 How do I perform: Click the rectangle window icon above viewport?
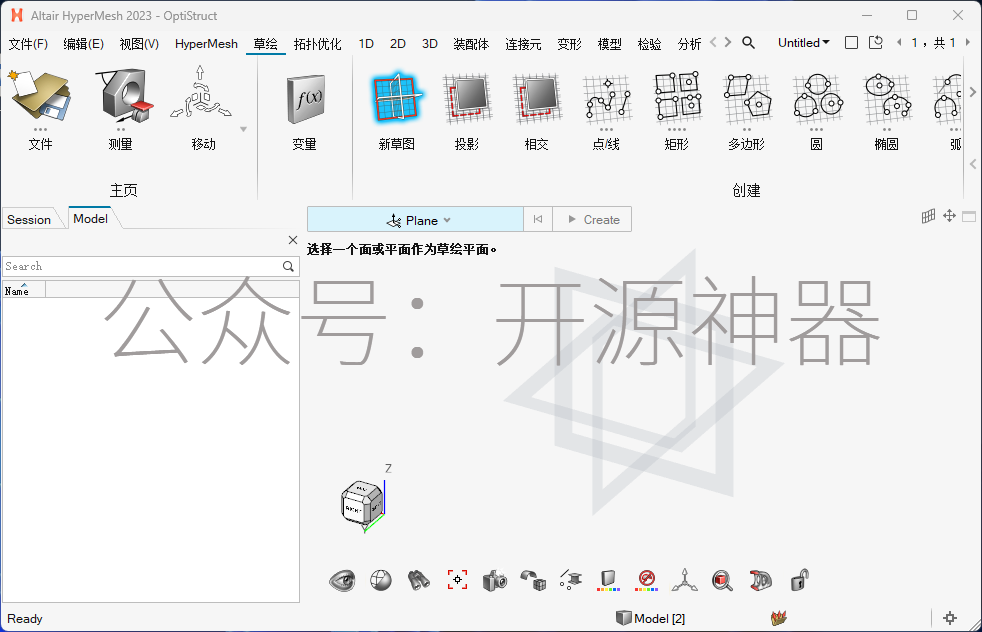pos(969,217)
